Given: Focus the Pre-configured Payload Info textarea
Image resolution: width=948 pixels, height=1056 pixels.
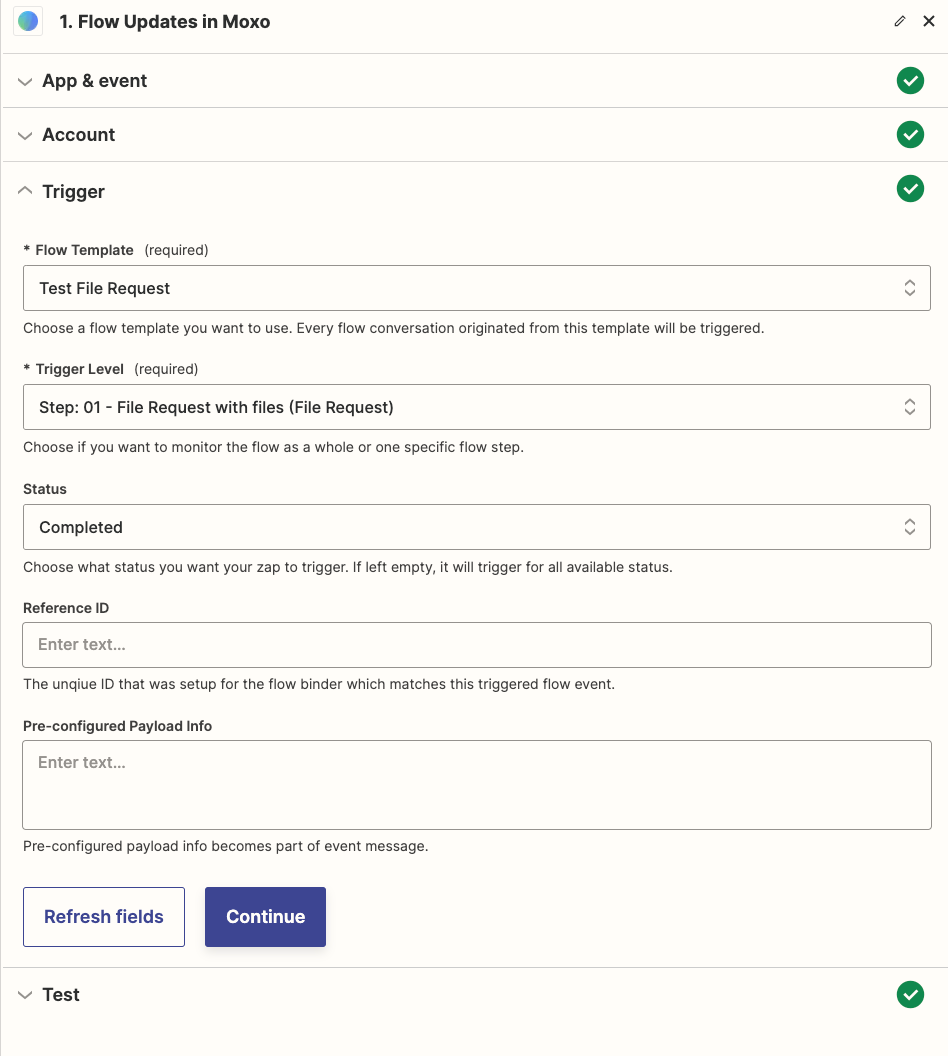Looking at the screenshot, I should click(477, 785).
